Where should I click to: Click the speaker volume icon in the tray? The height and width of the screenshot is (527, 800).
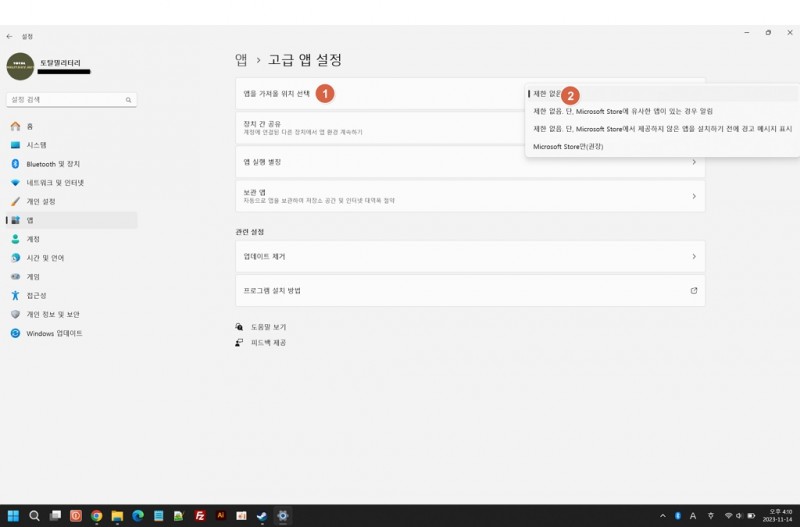click(739, 516)
